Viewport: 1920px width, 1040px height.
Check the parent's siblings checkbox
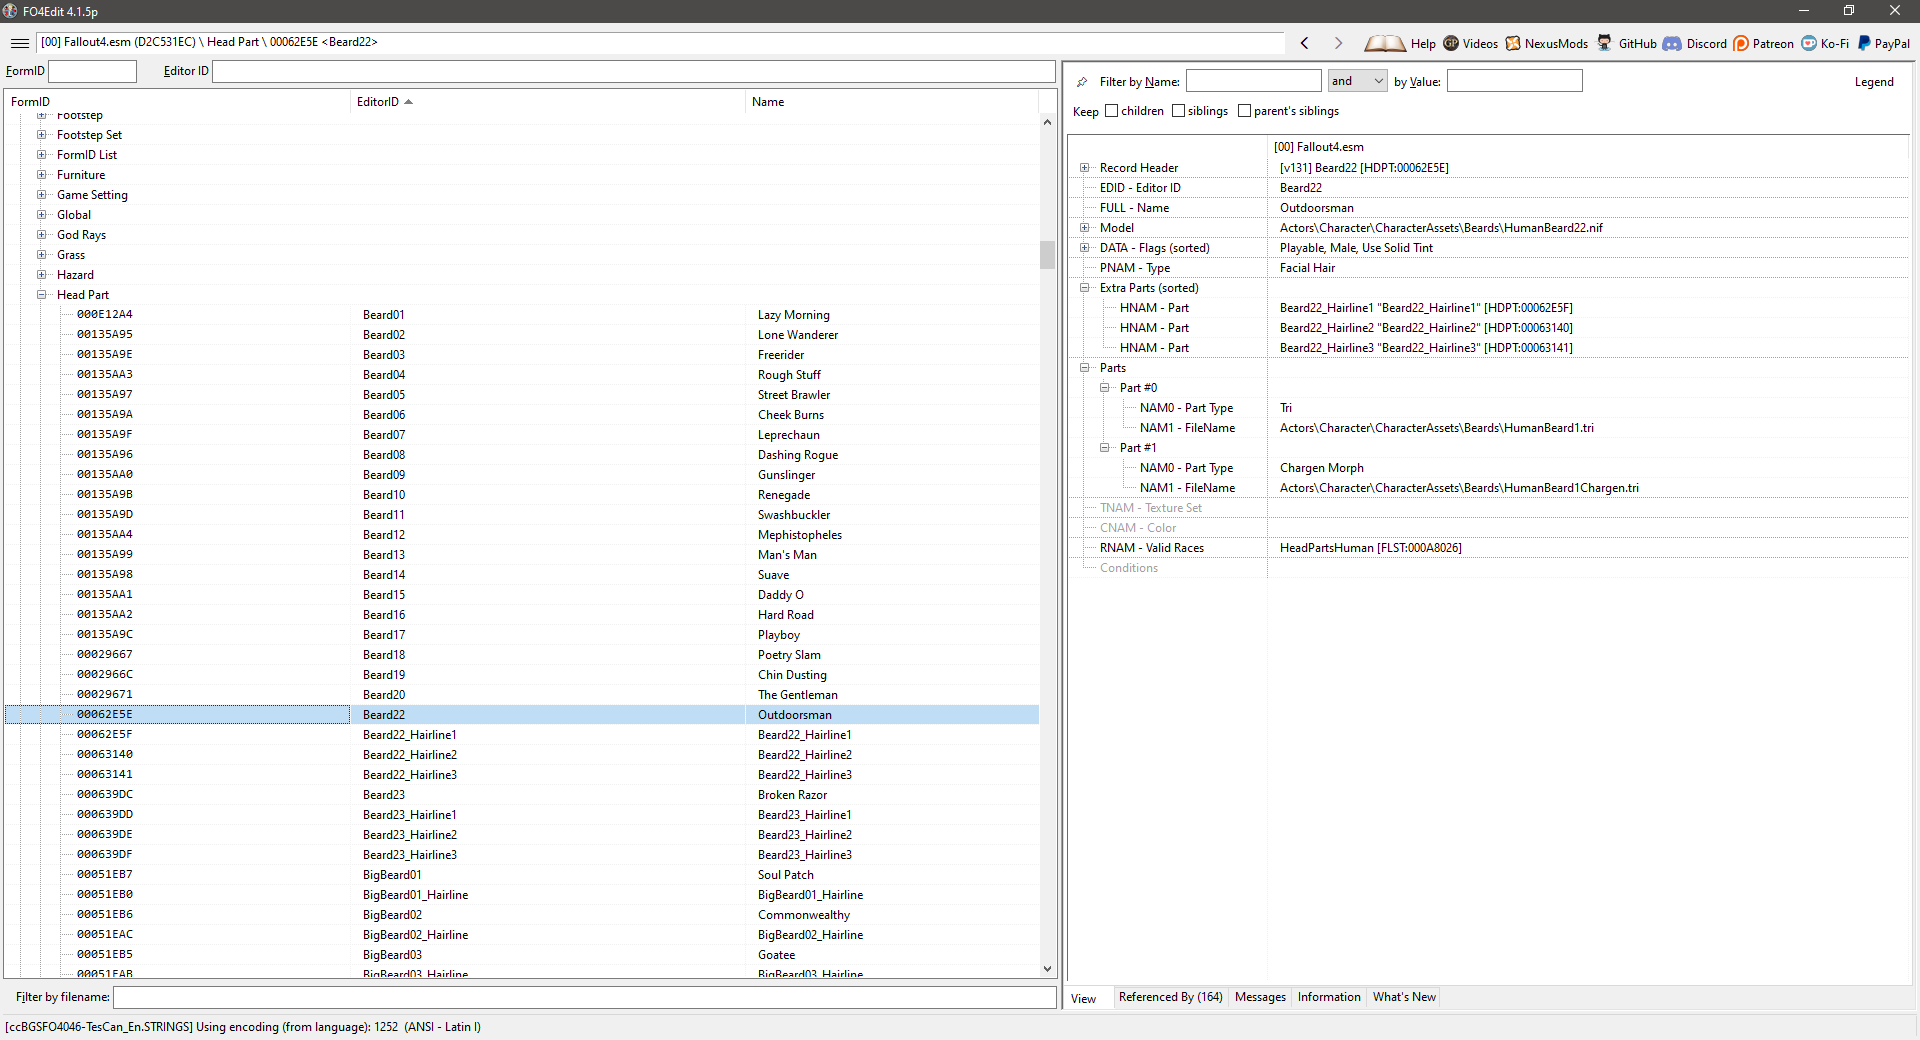tap(1244, 111)
